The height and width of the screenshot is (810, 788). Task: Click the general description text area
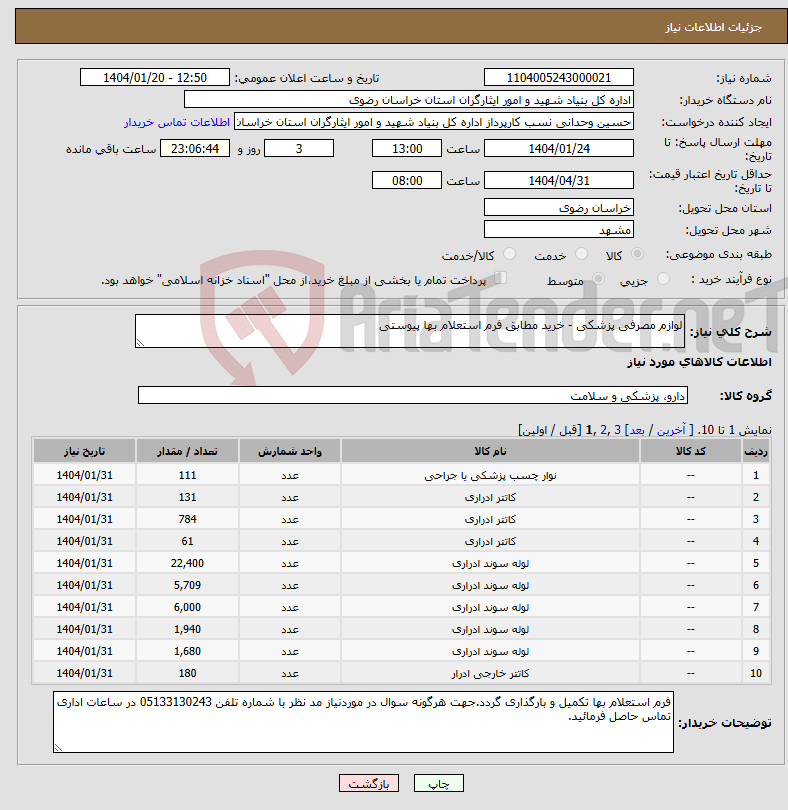pos(410,331)
